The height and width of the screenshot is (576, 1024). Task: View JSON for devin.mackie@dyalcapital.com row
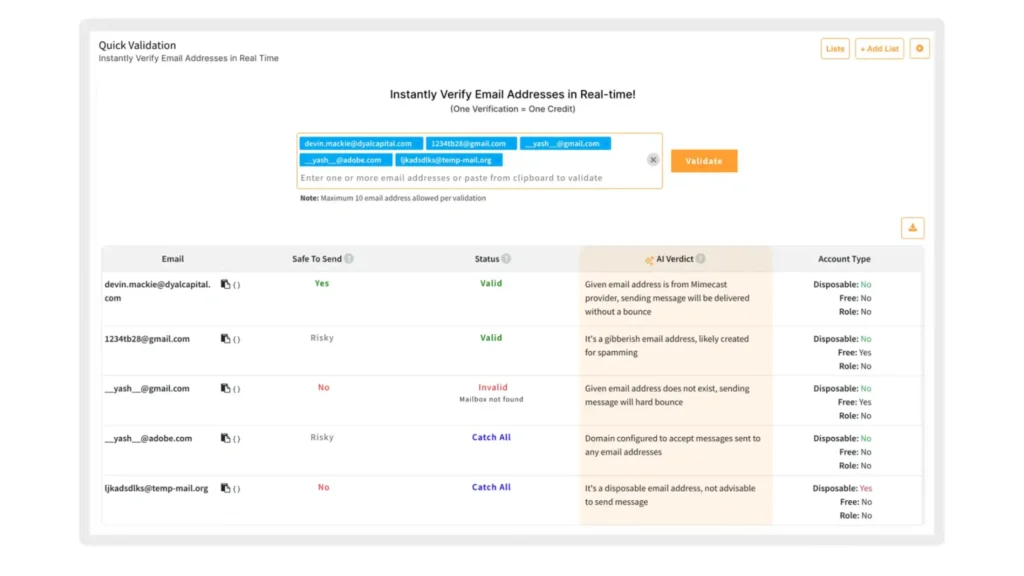[x=236, y=285]
